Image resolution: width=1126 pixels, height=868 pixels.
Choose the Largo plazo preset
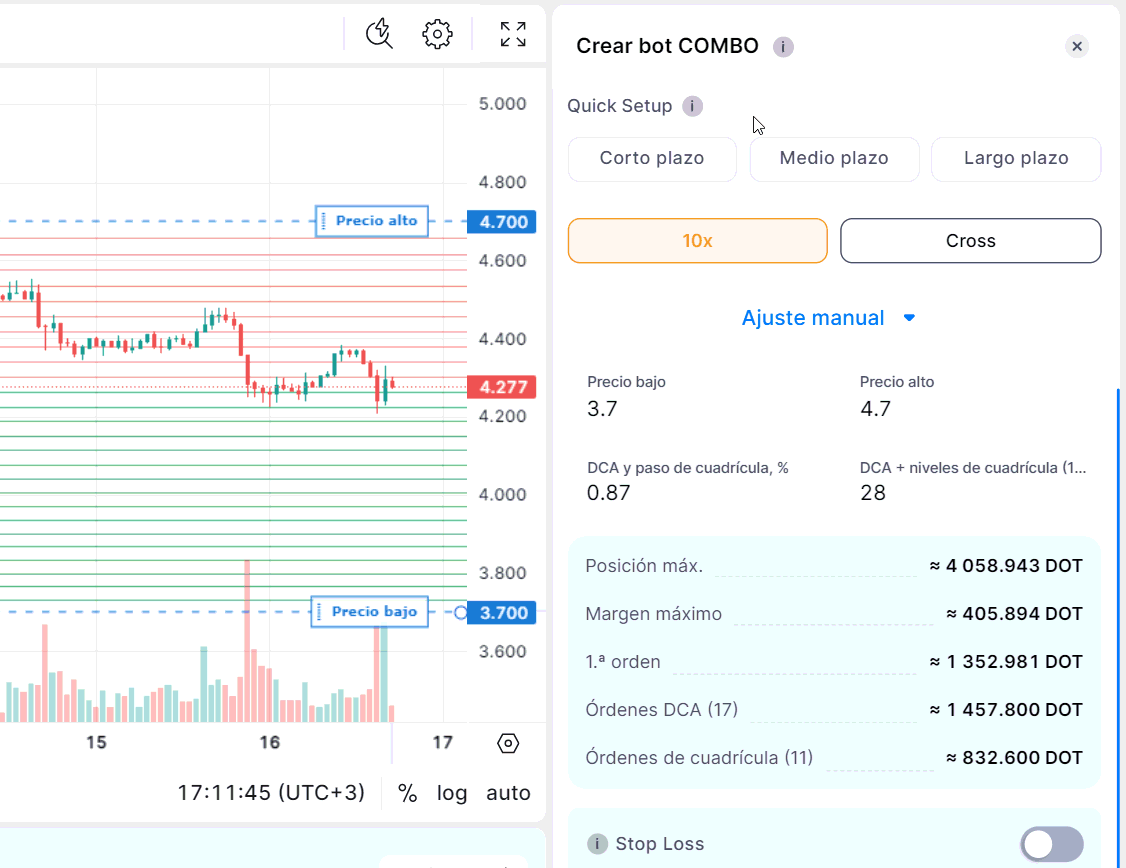point(1016,159)
